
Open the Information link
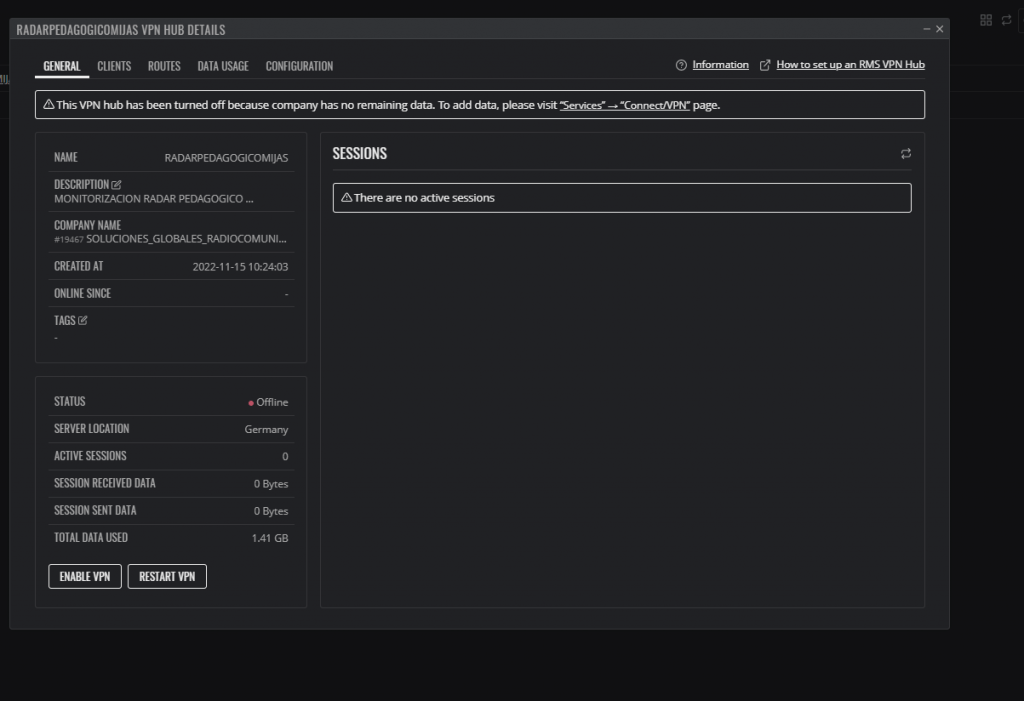pos(720,64)
